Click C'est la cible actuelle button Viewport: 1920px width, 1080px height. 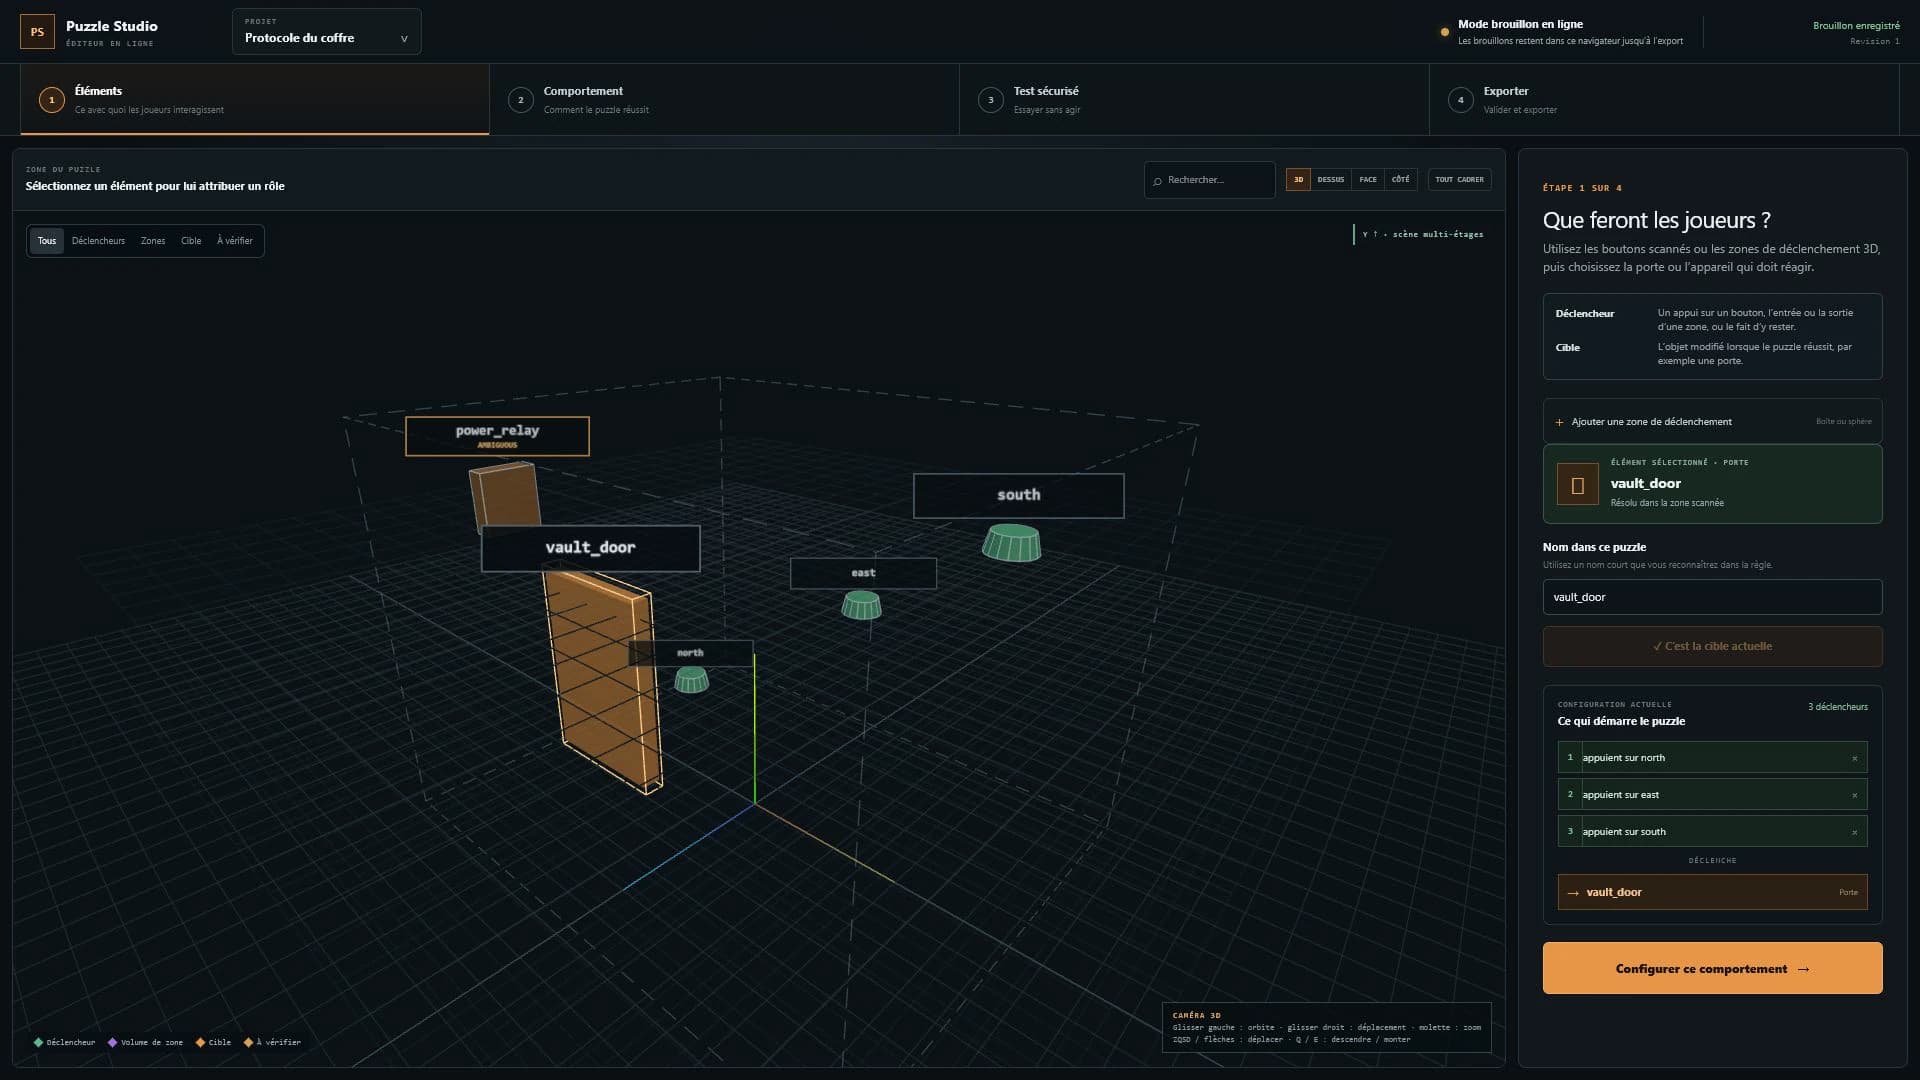point(1712,646)
